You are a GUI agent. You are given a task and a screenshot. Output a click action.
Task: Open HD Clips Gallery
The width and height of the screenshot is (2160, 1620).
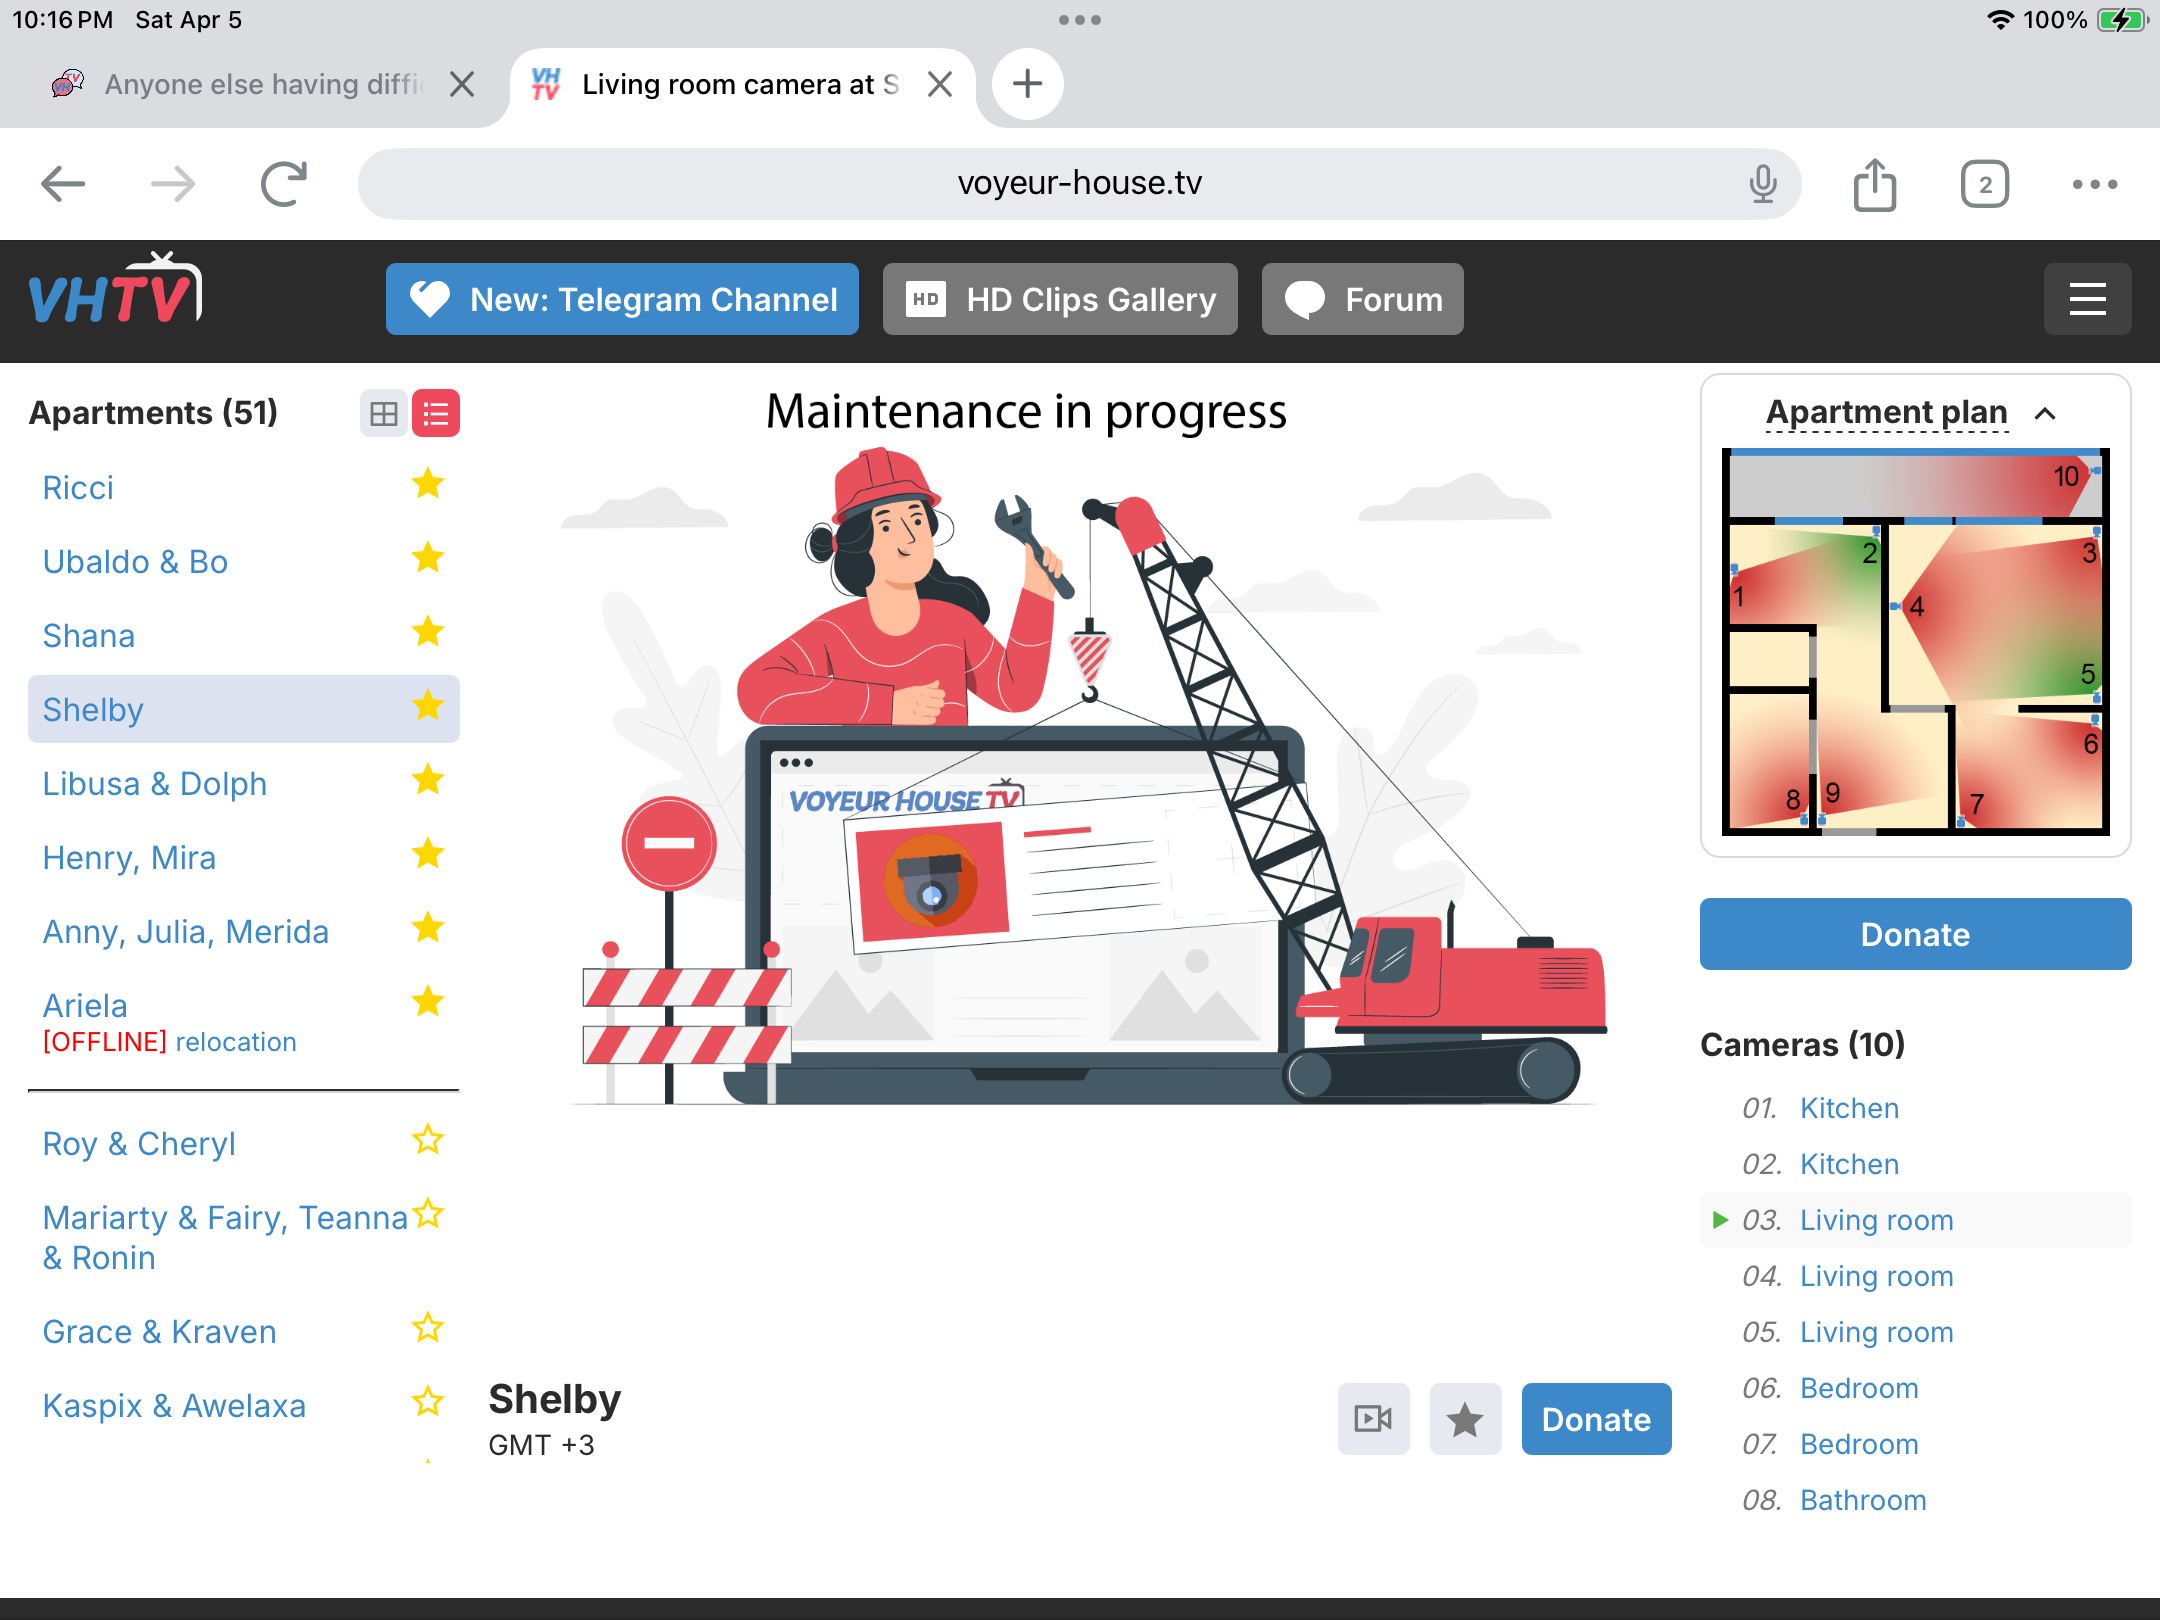pos(1060,299)
